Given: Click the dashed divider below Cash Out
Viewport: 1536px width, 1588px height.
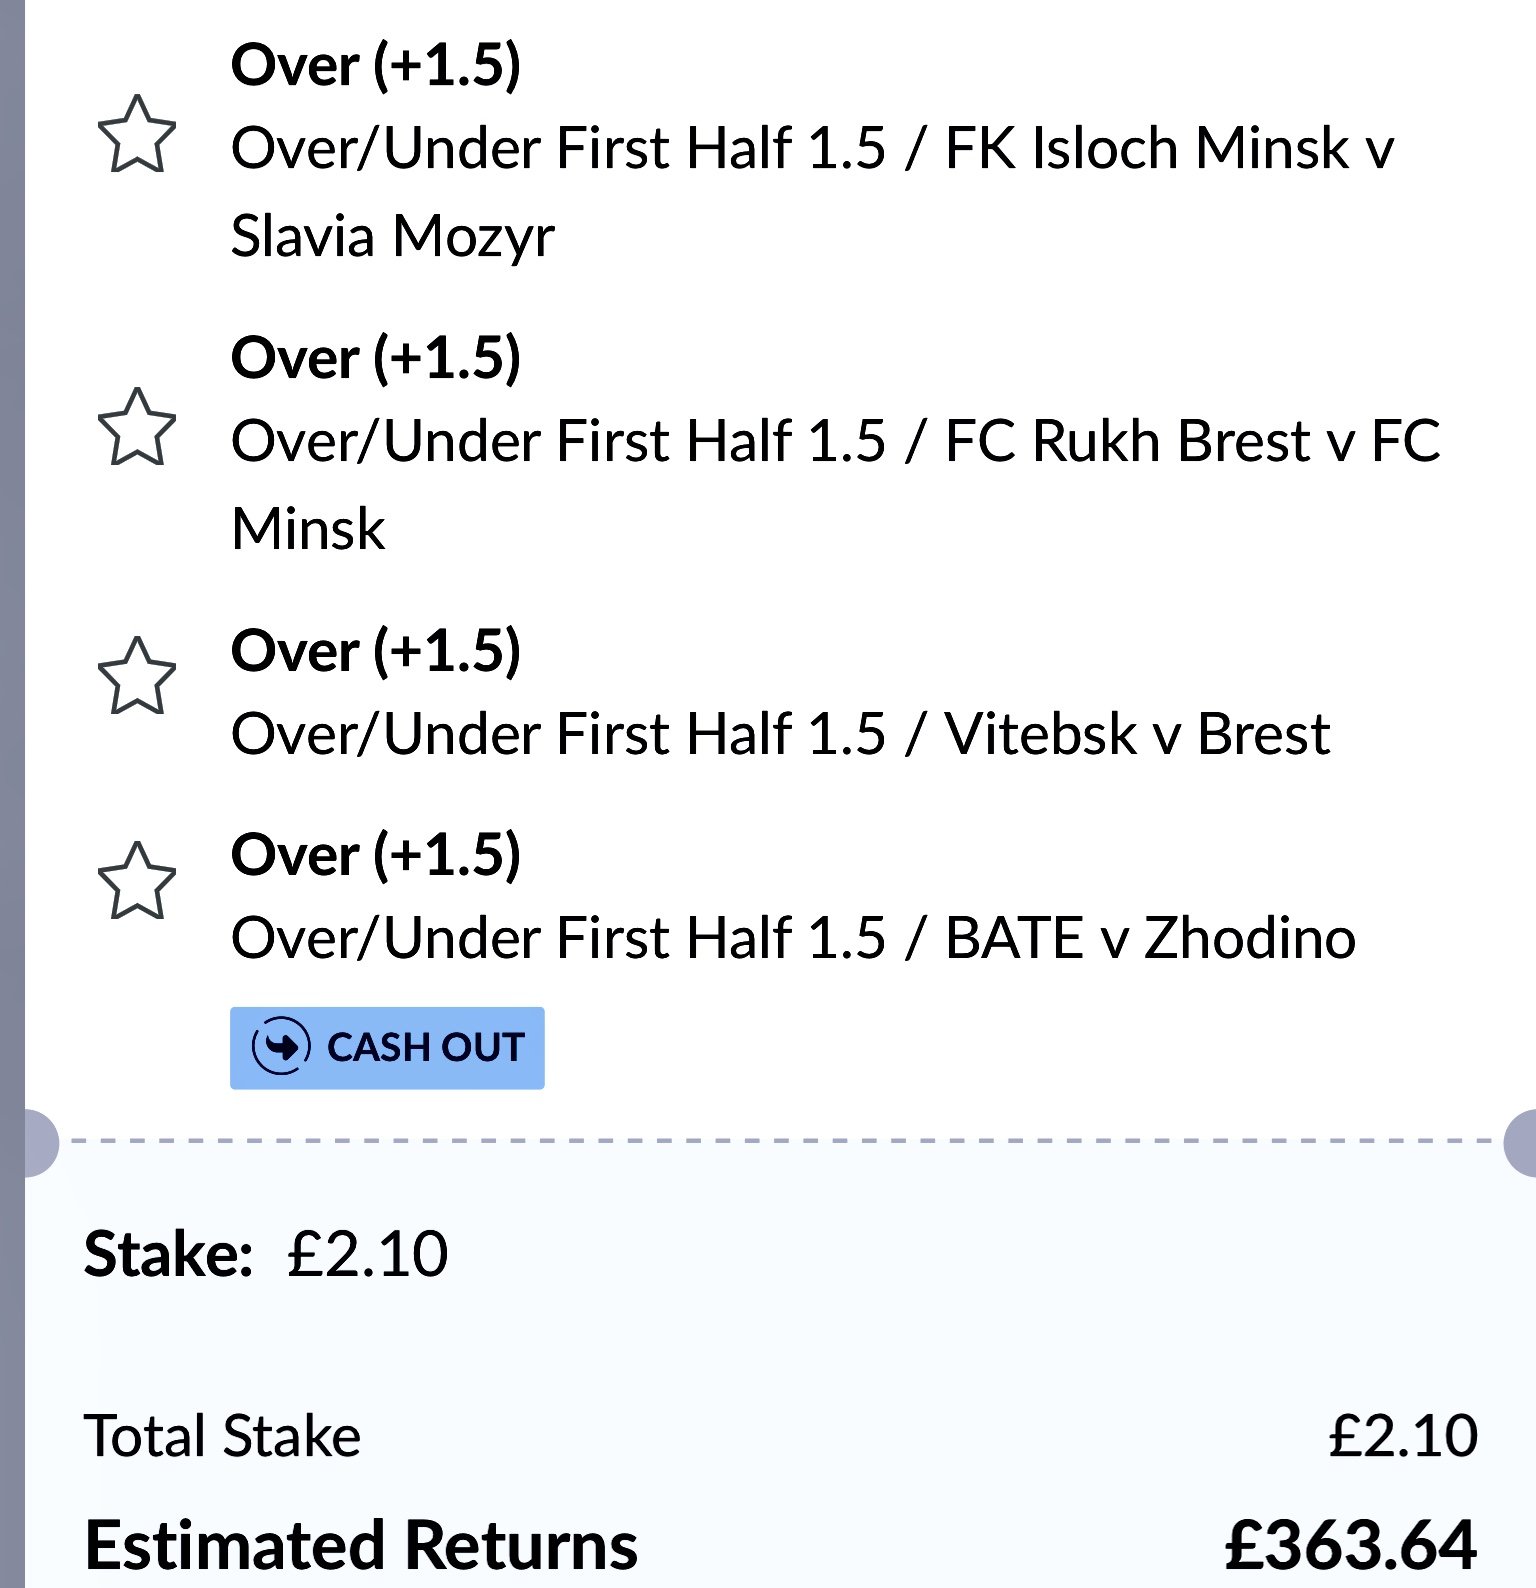Looking at the screenshot, I should 781,1141.
